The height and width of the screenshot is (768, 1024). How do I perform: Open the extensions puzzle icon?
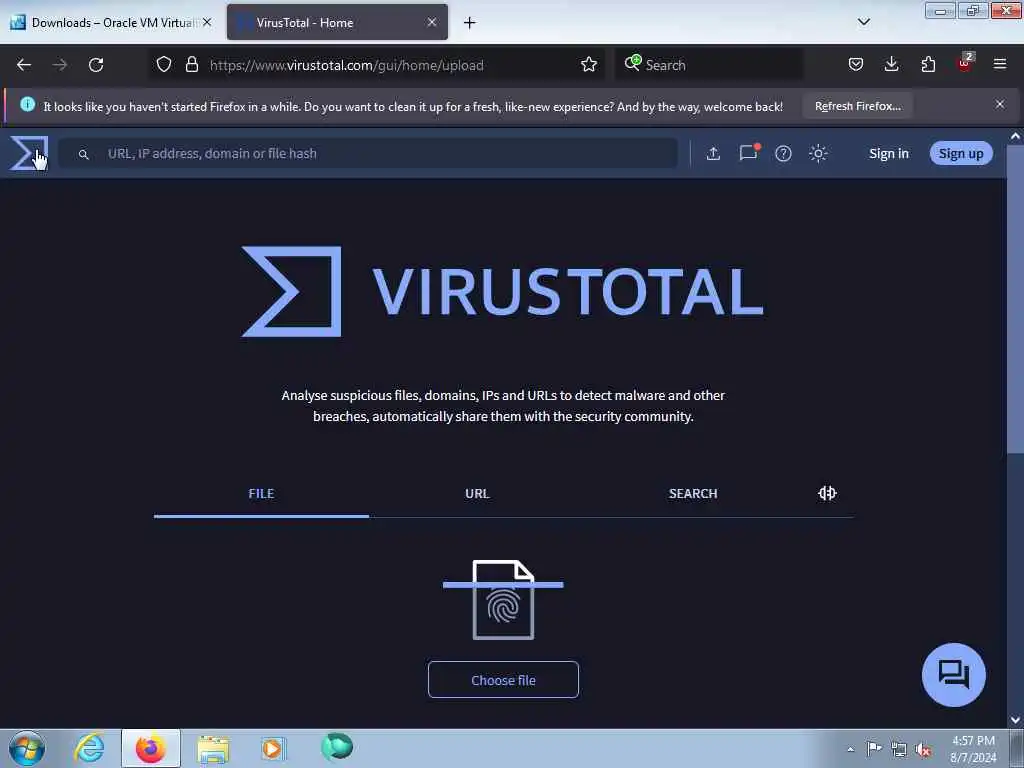(928, 65)
